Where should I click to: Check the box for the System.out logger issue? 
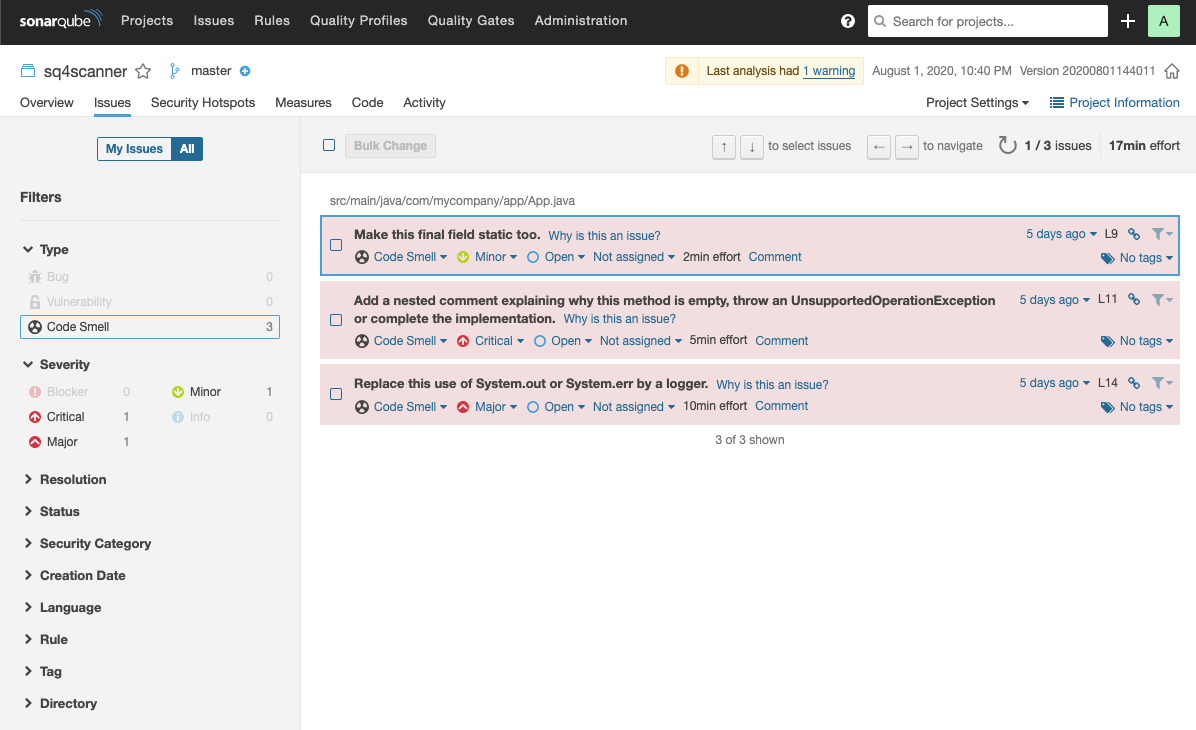(x=336, y=394)
